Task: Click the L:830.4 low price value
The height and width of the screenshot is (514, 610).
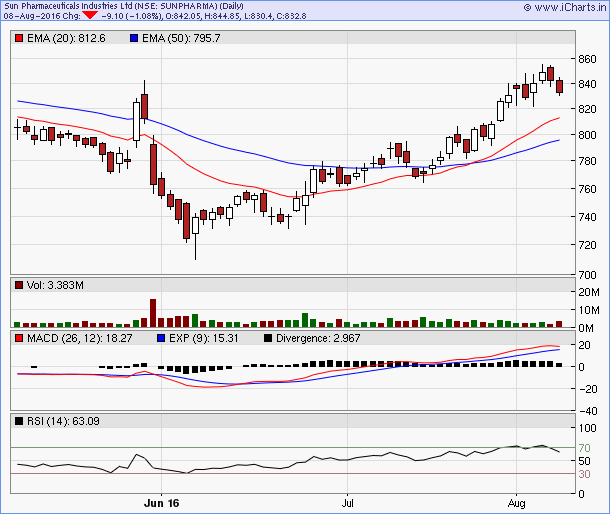Action: 257,16
